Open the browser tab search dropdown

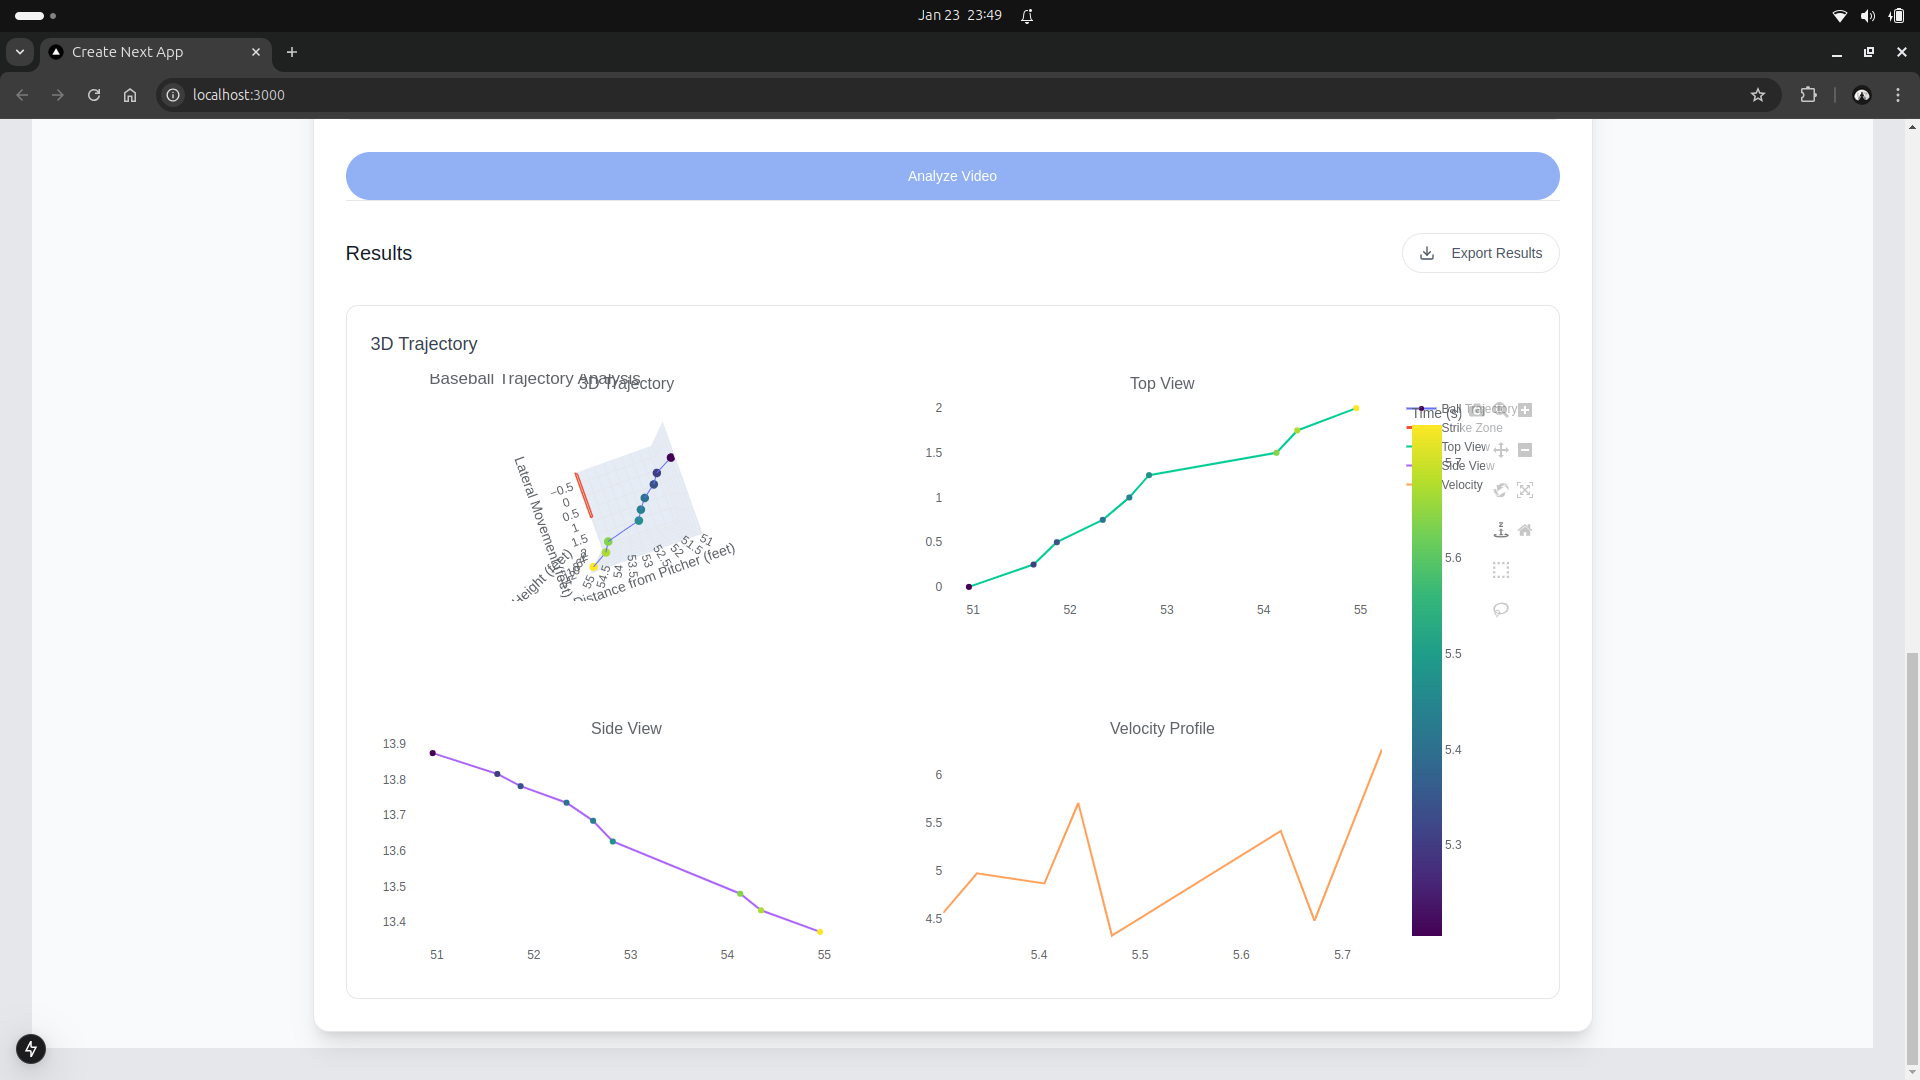point(20,52)
